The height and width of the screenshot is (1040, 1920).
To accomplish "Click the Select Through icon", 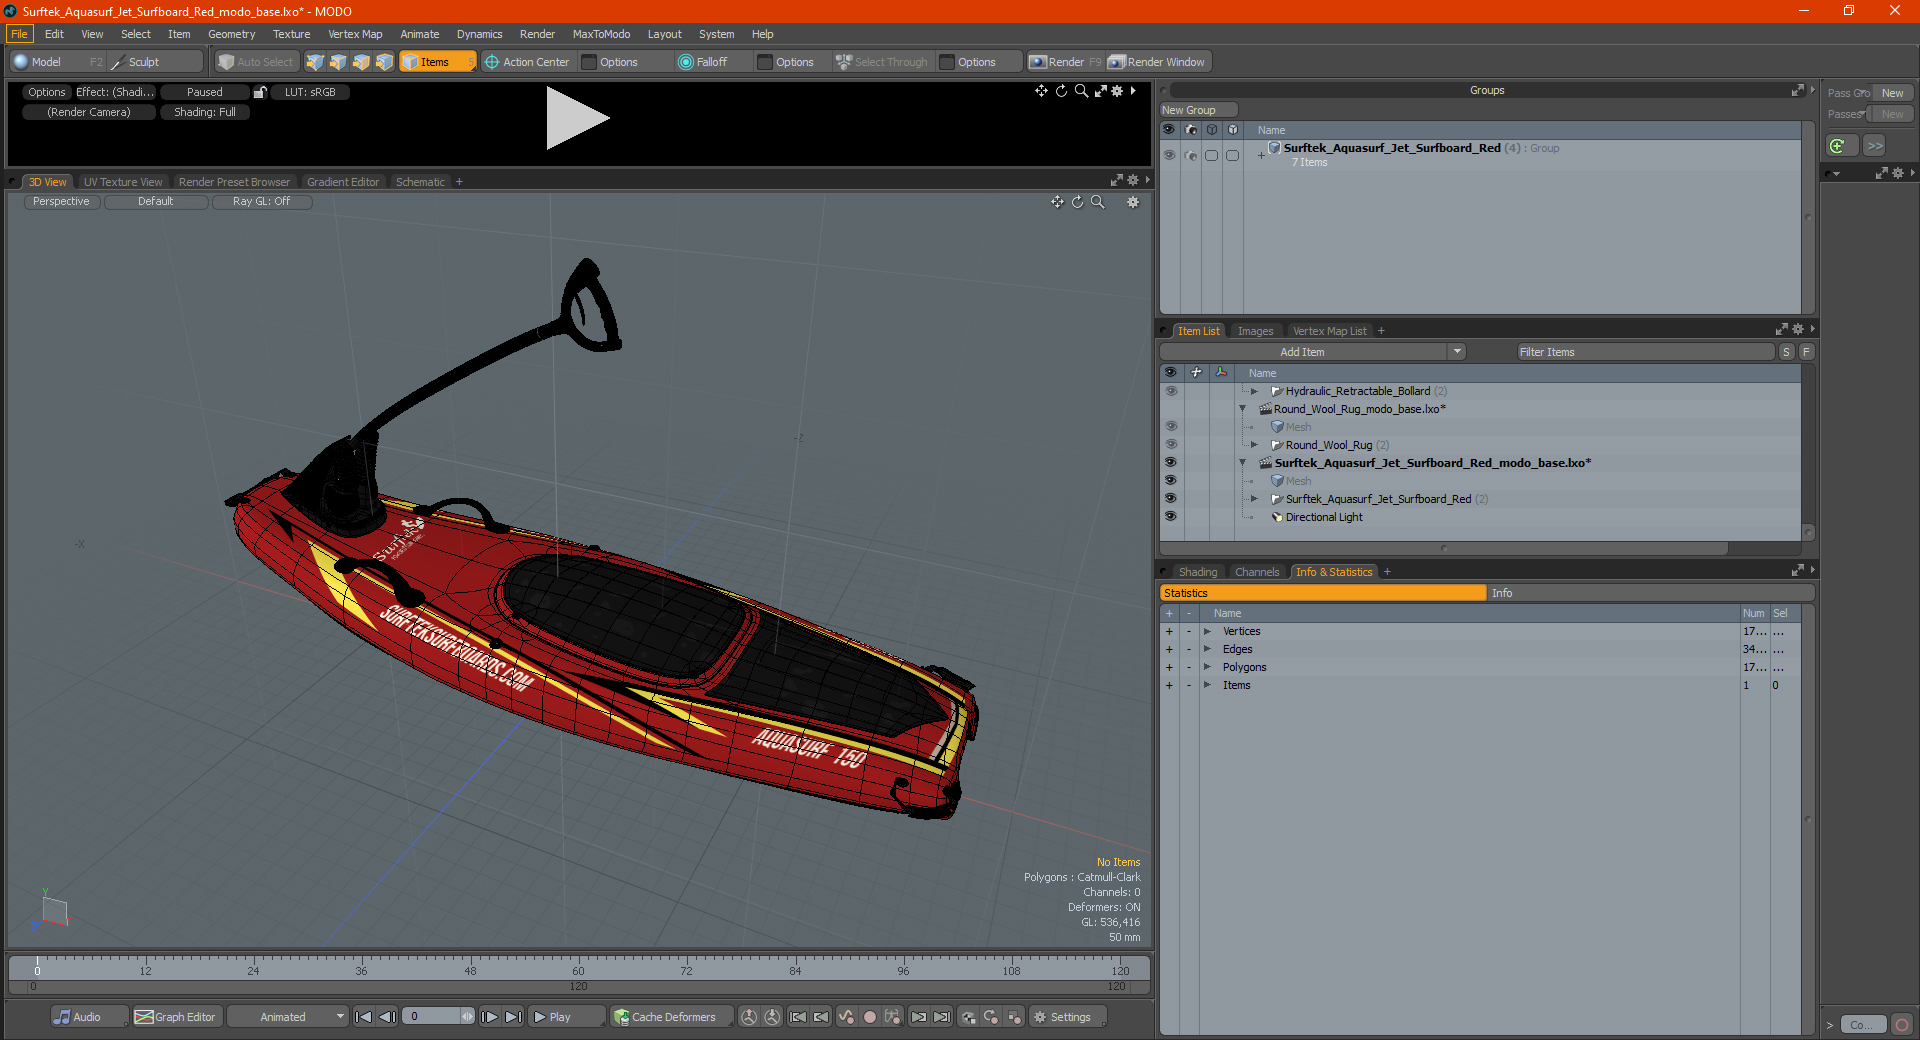I will [844, 62].
